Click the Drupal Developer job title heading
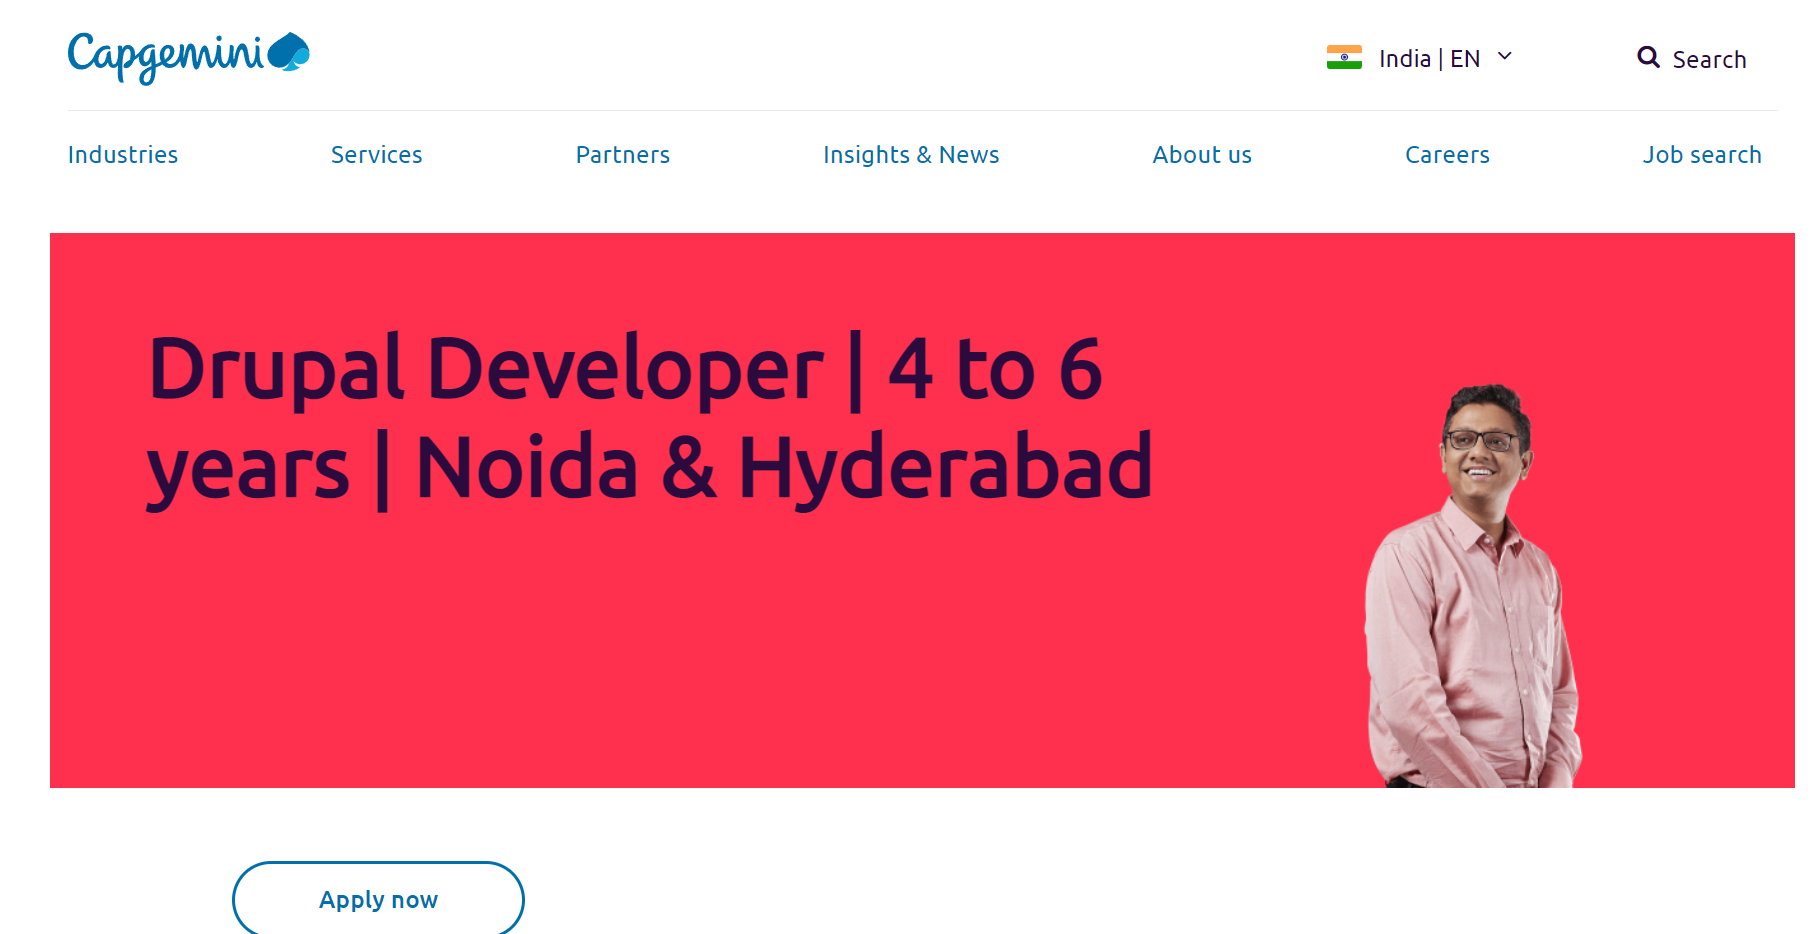 650,419
